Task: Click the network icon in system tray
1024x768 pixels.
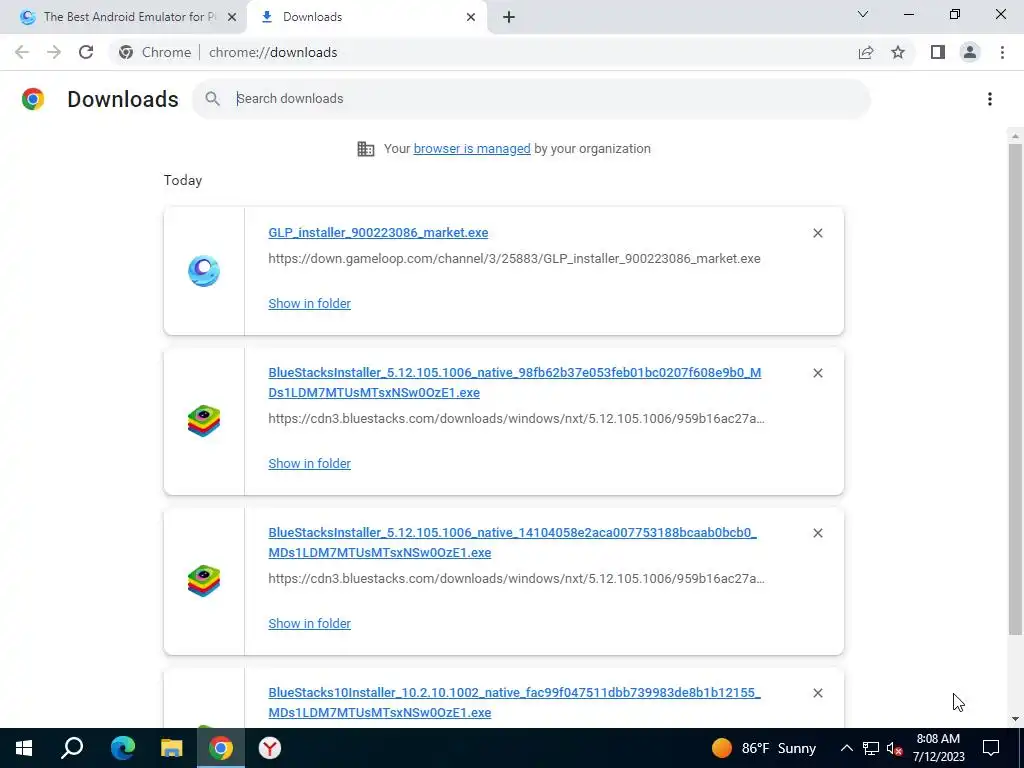Action: coord(871,748)
